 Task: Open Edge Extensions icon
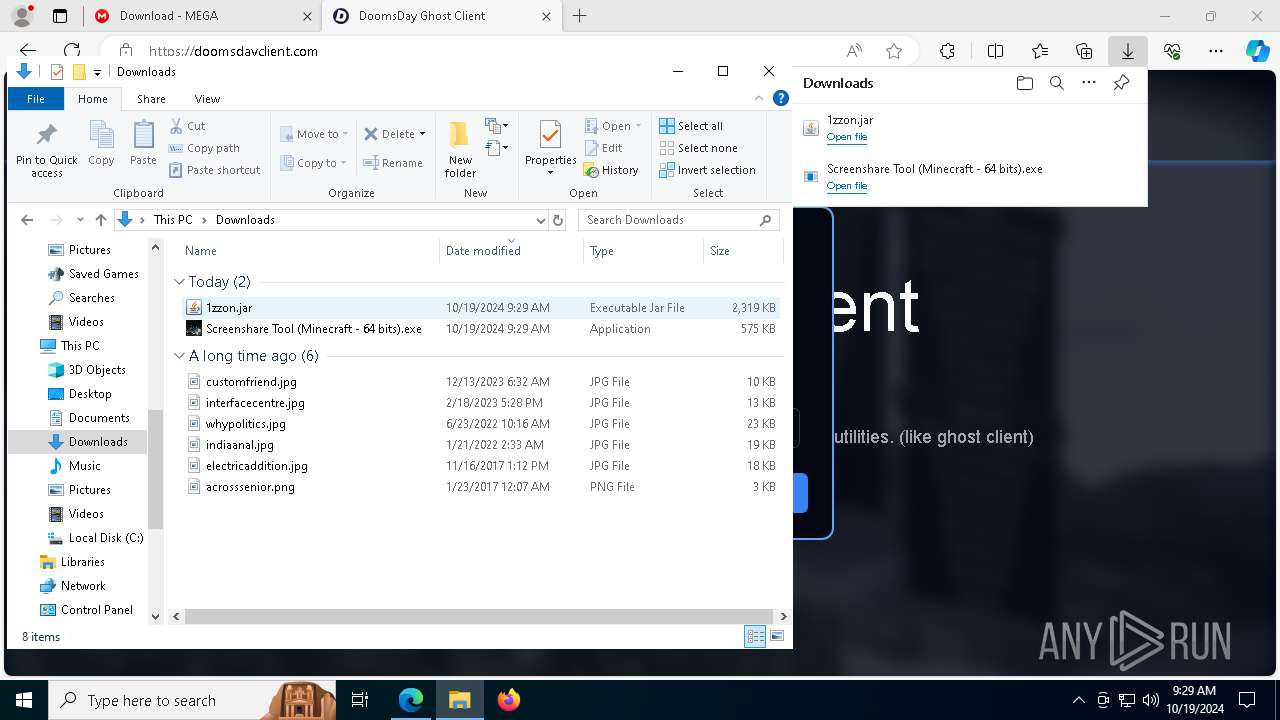[x=947, y=51]
